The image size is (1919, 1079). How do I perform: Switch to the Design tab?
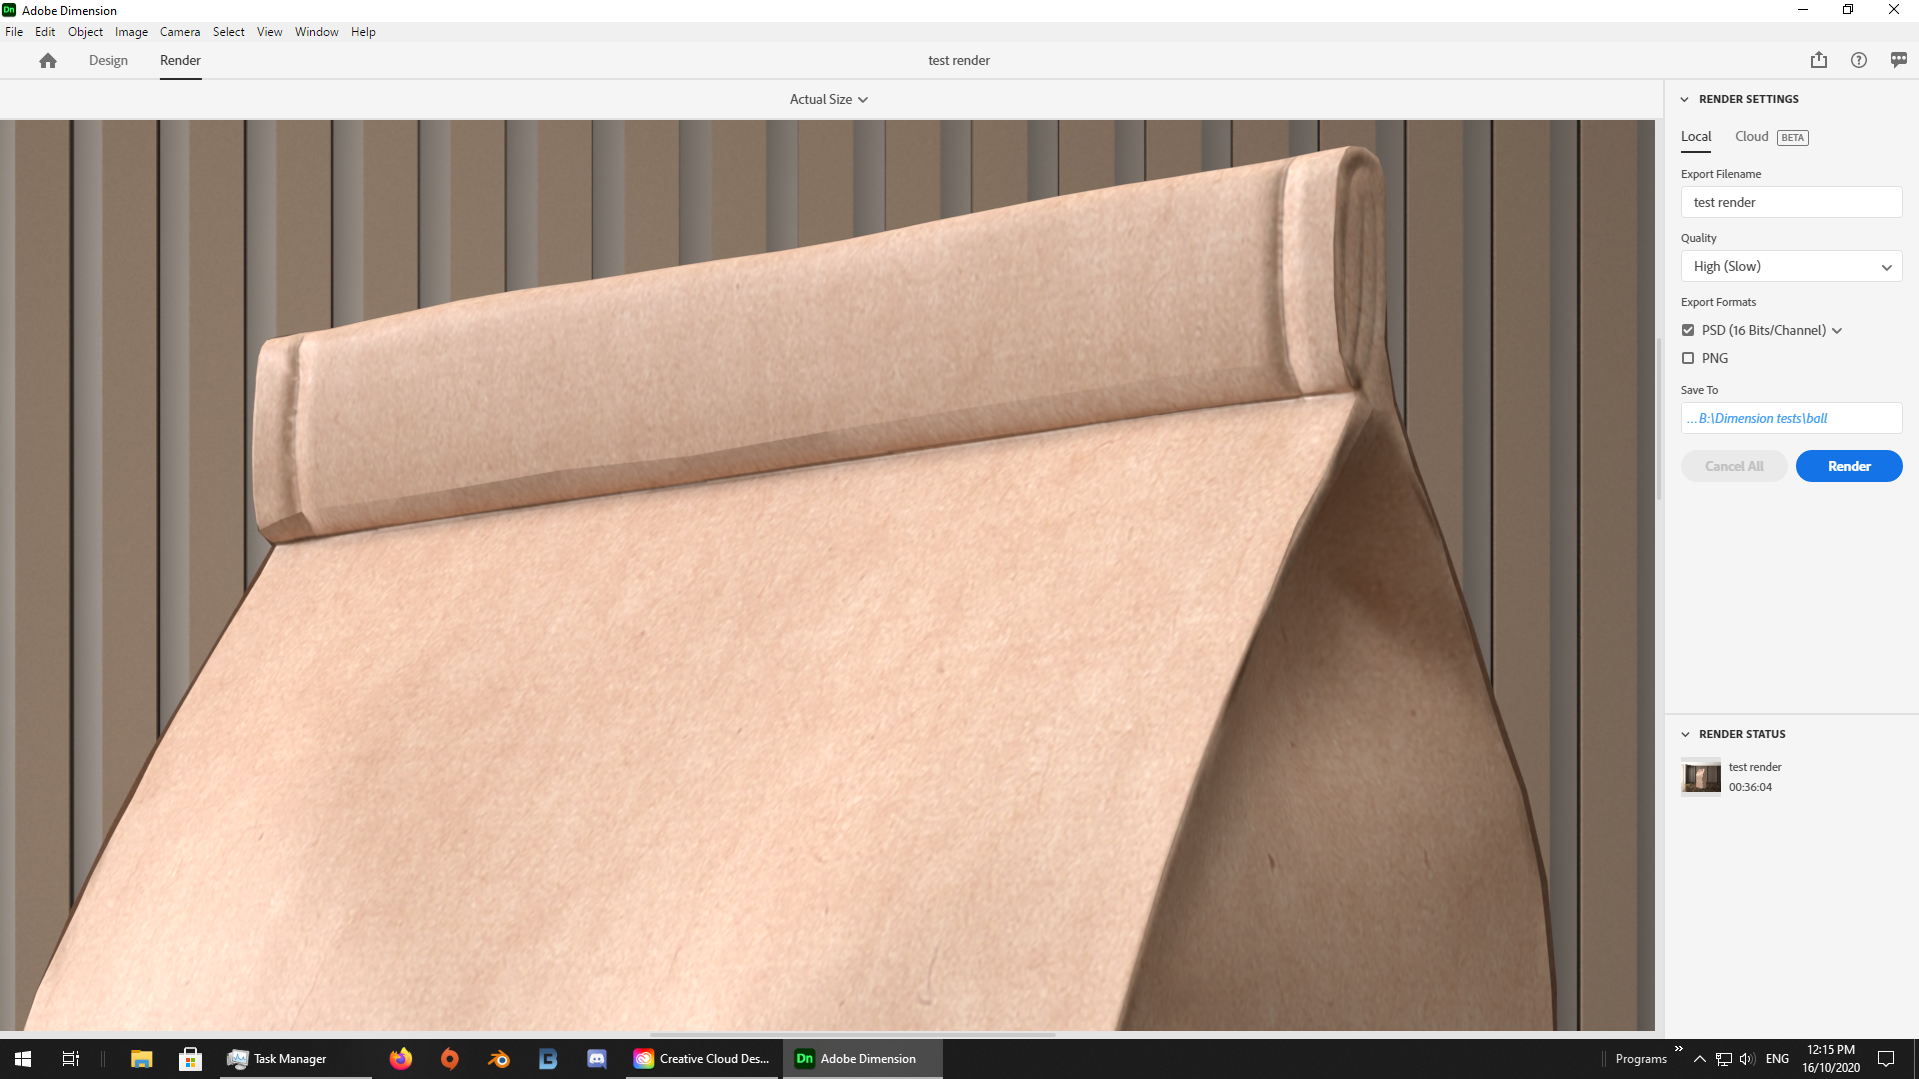(x=107, y=60)
